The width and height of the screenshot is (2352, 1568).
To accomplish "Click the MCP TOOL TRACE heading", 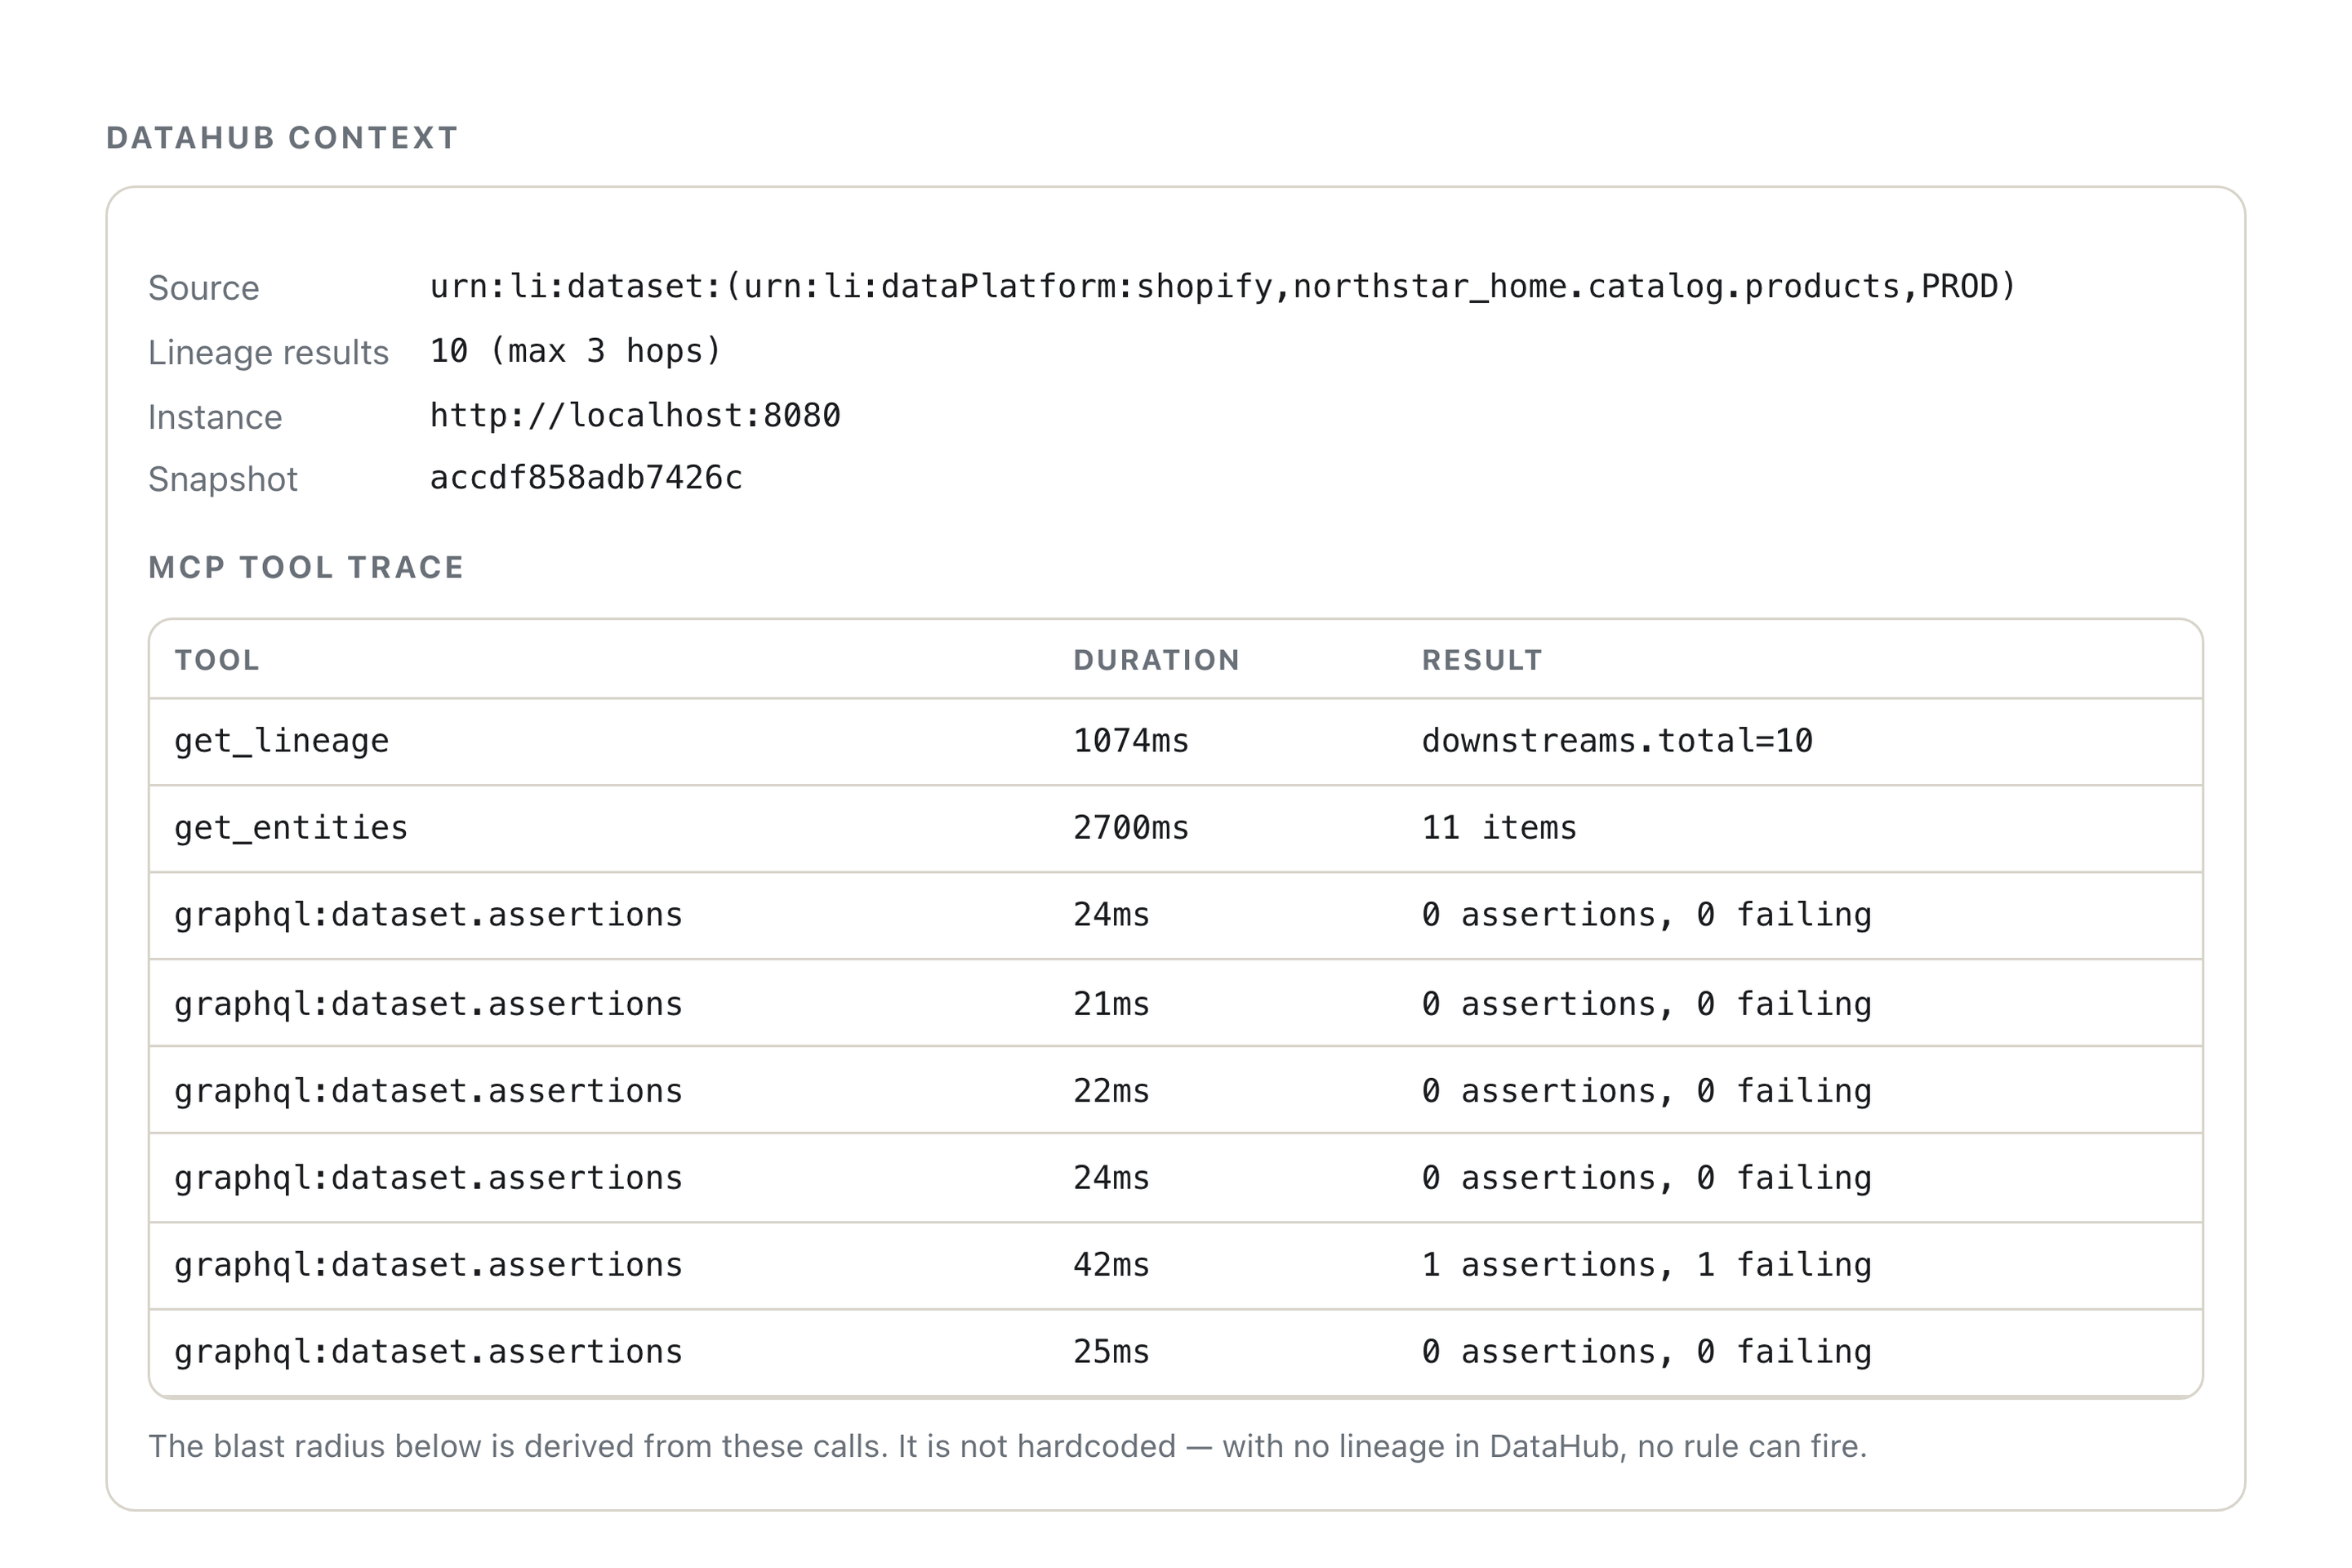I will pyautogui.click(x=306, y=568).
